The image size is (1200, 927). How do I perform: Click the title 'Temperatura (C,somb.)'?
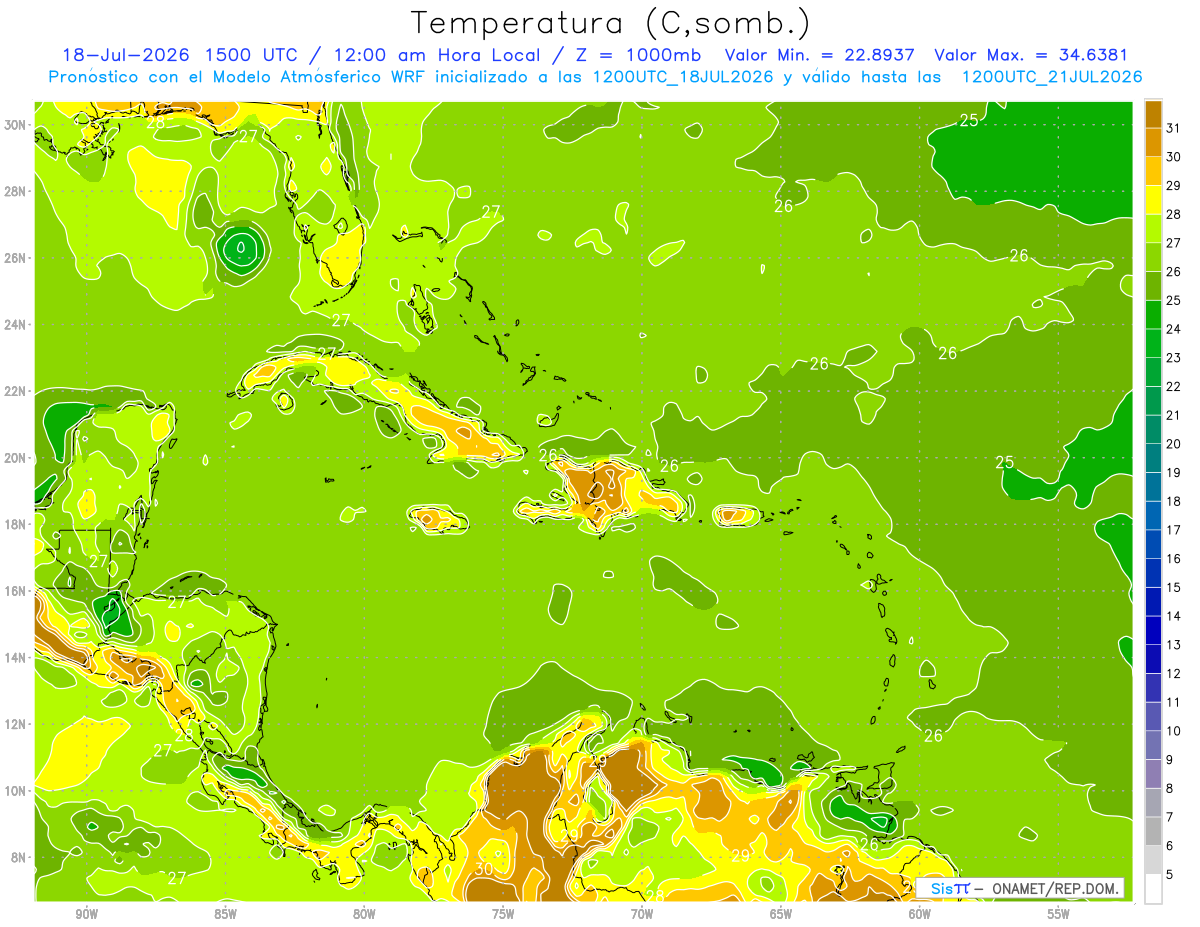[x=611, y=23]
